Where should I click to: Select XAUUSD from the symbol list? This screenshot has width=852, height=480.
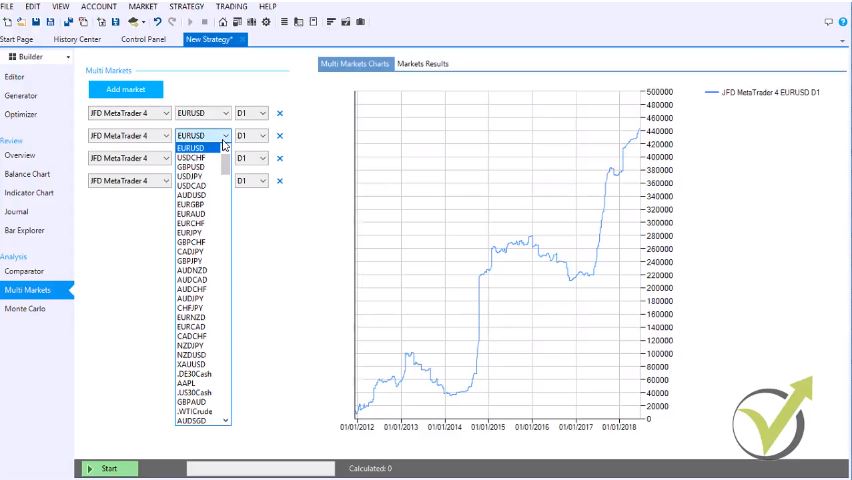(191, 364)
